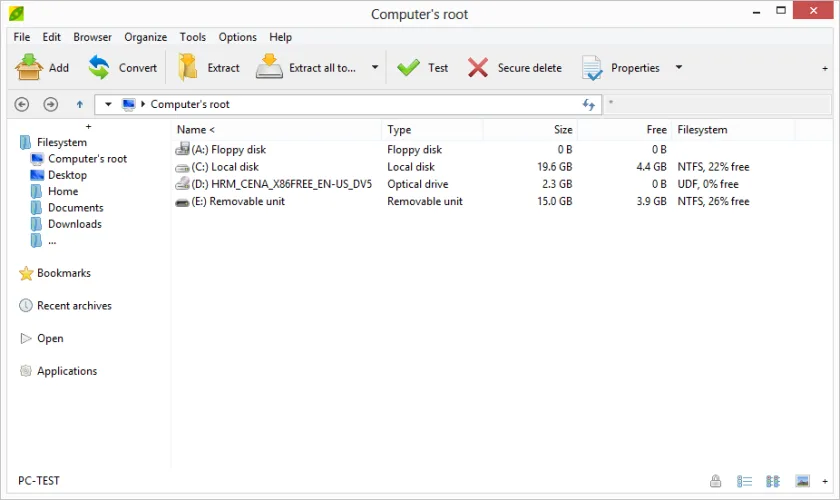Open the Organize menu

(146, 37)
